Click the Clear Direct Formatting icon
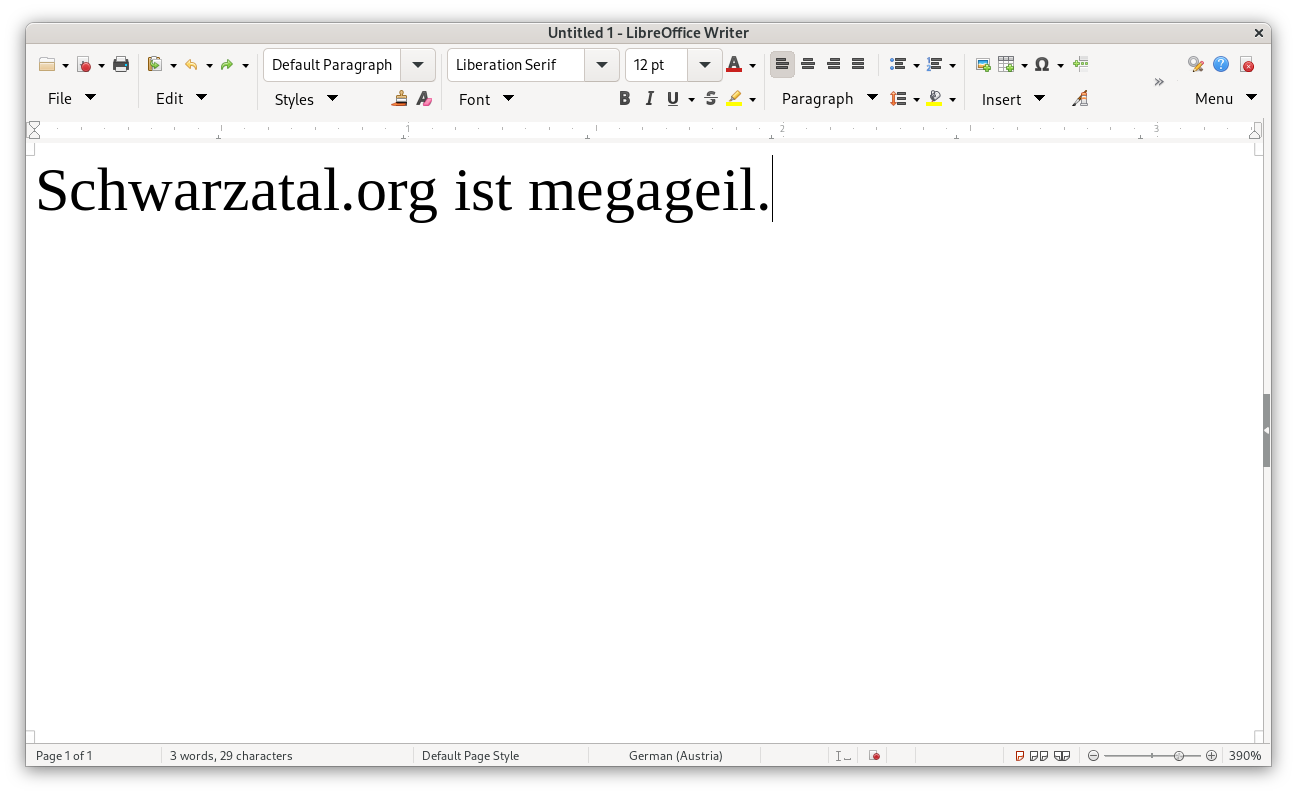The height and width of the screenshot is (795, 1297). coord(423,99)
